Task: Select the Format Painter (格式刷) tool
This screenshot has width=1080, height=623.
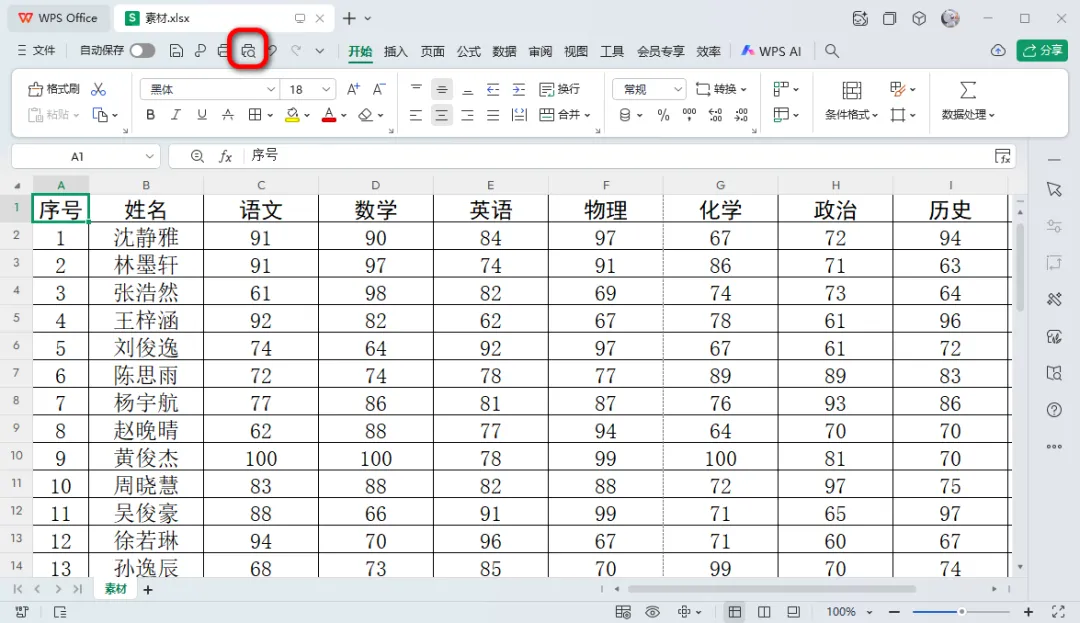Action: (x=54, y=89)
